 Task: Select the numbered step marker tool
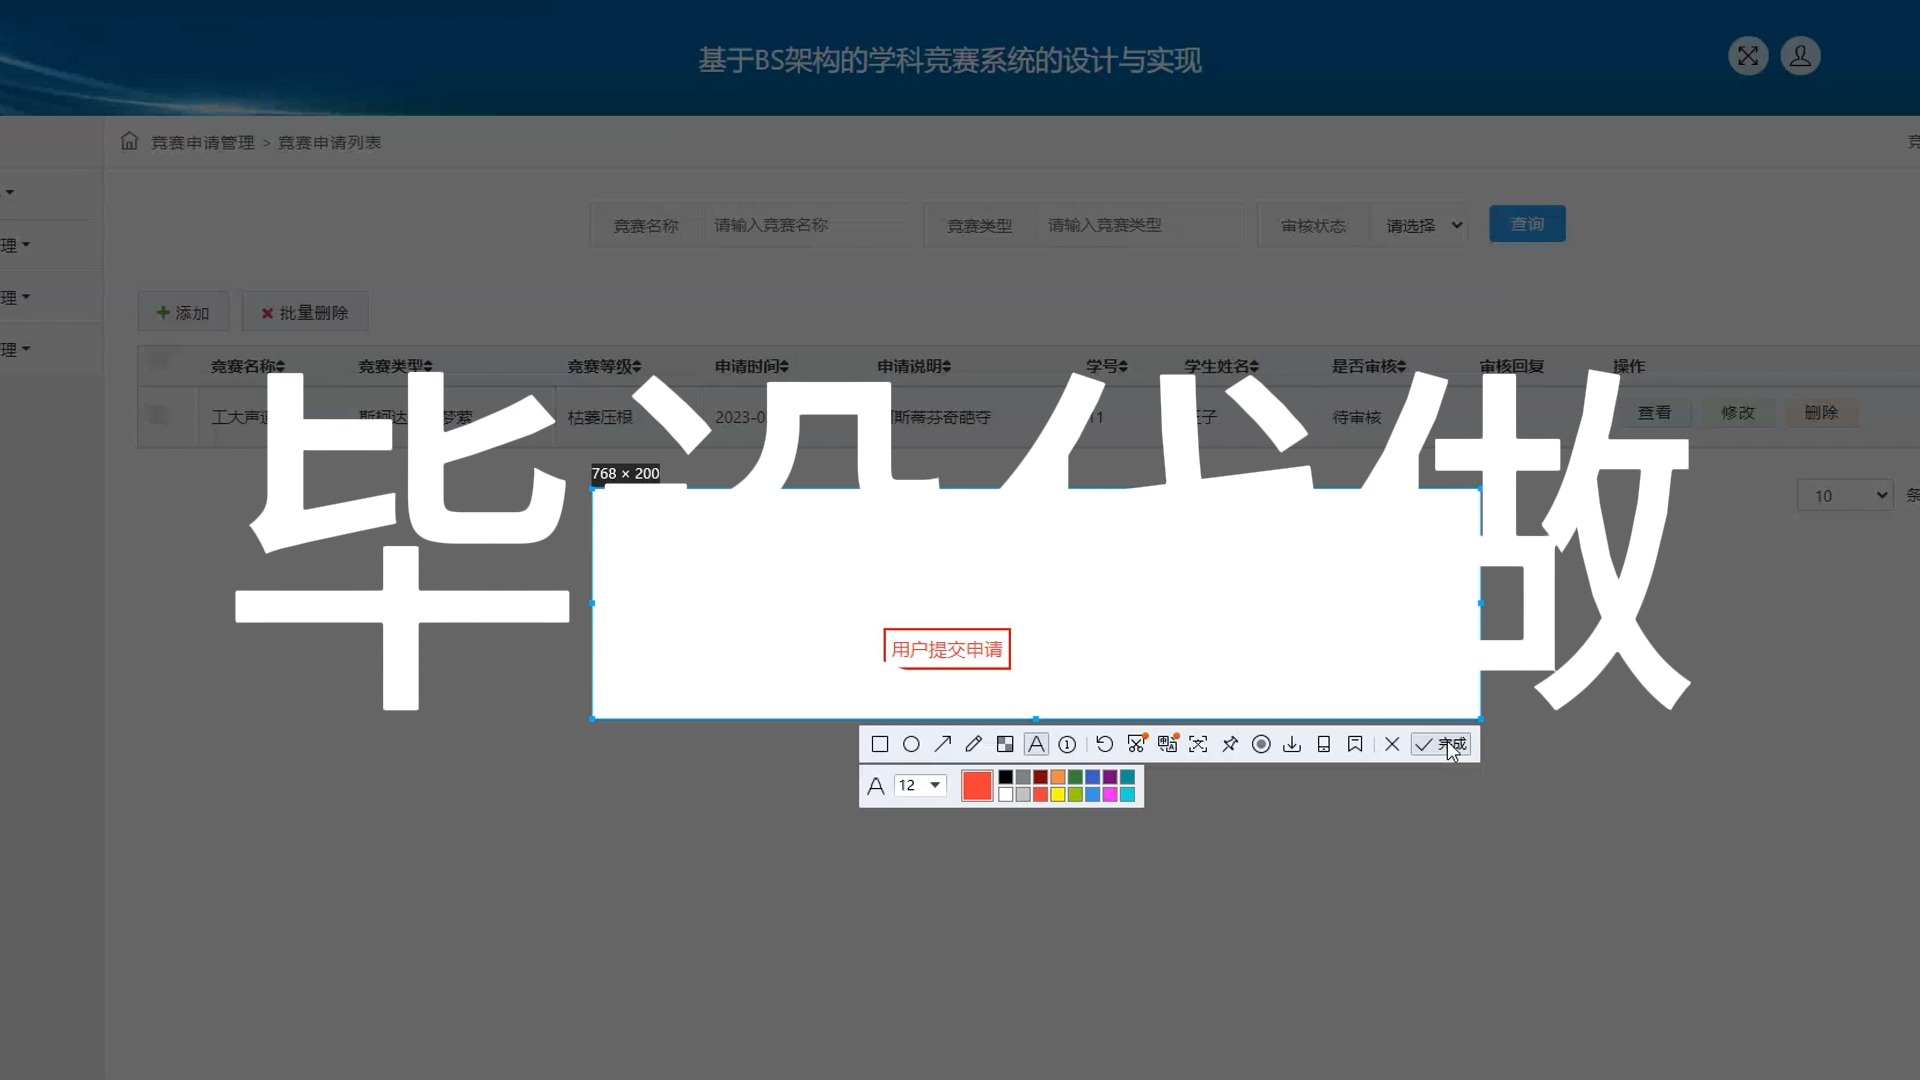point(1067,744)
